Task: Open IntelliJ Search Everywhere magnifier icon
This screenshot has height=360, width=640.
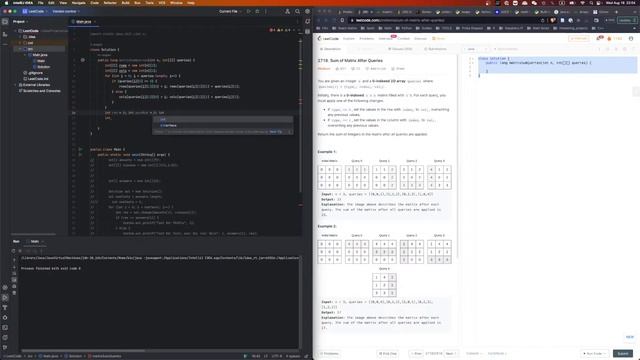Action: tap(298, 11)
